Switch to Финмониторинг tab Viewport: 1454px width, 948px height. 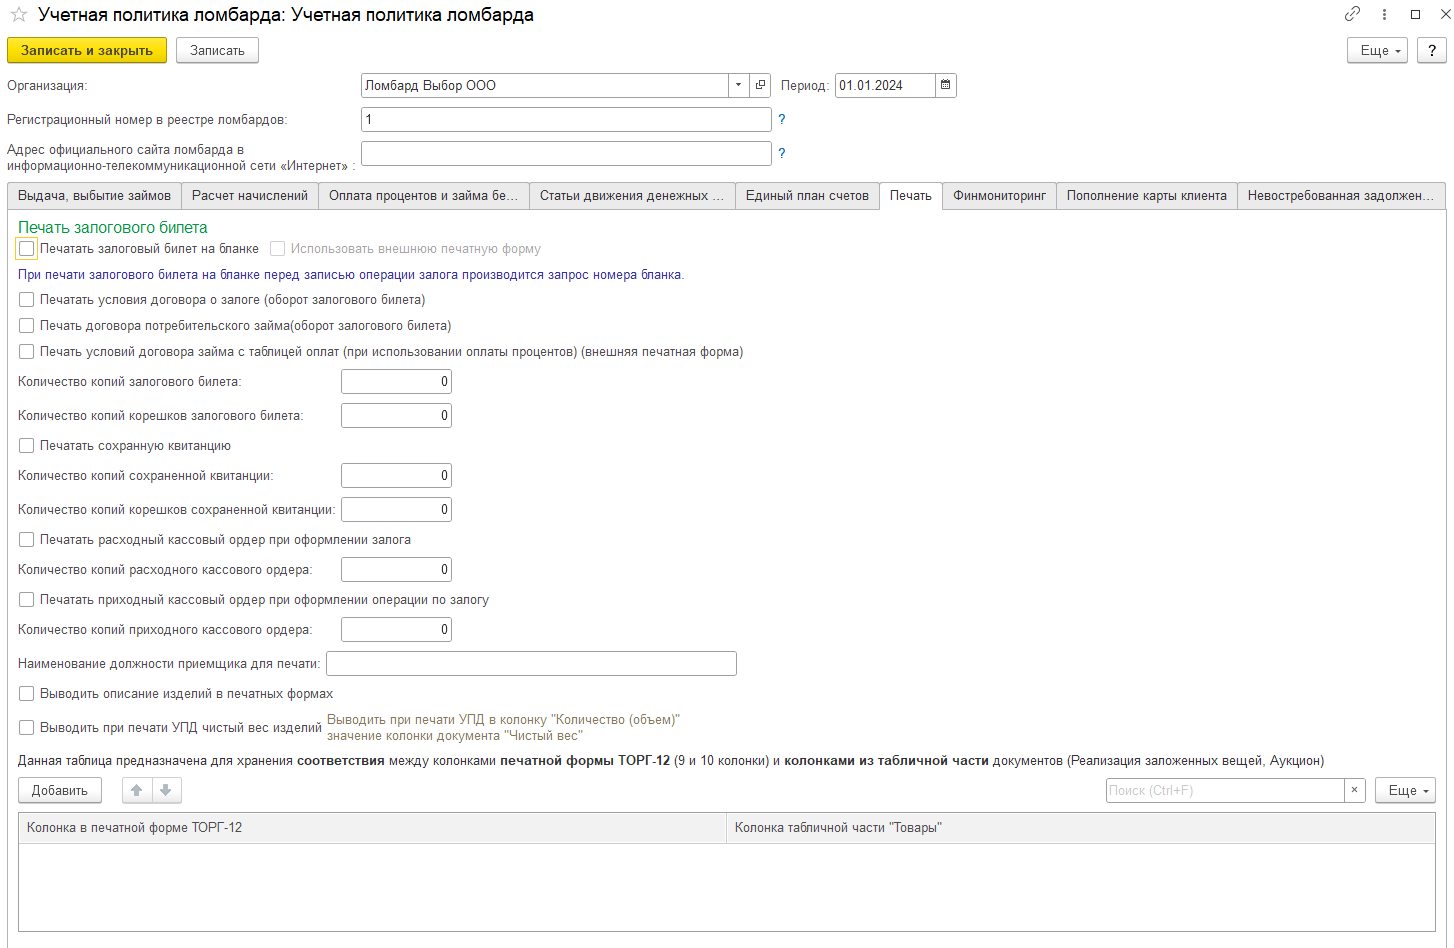point(999,195)
